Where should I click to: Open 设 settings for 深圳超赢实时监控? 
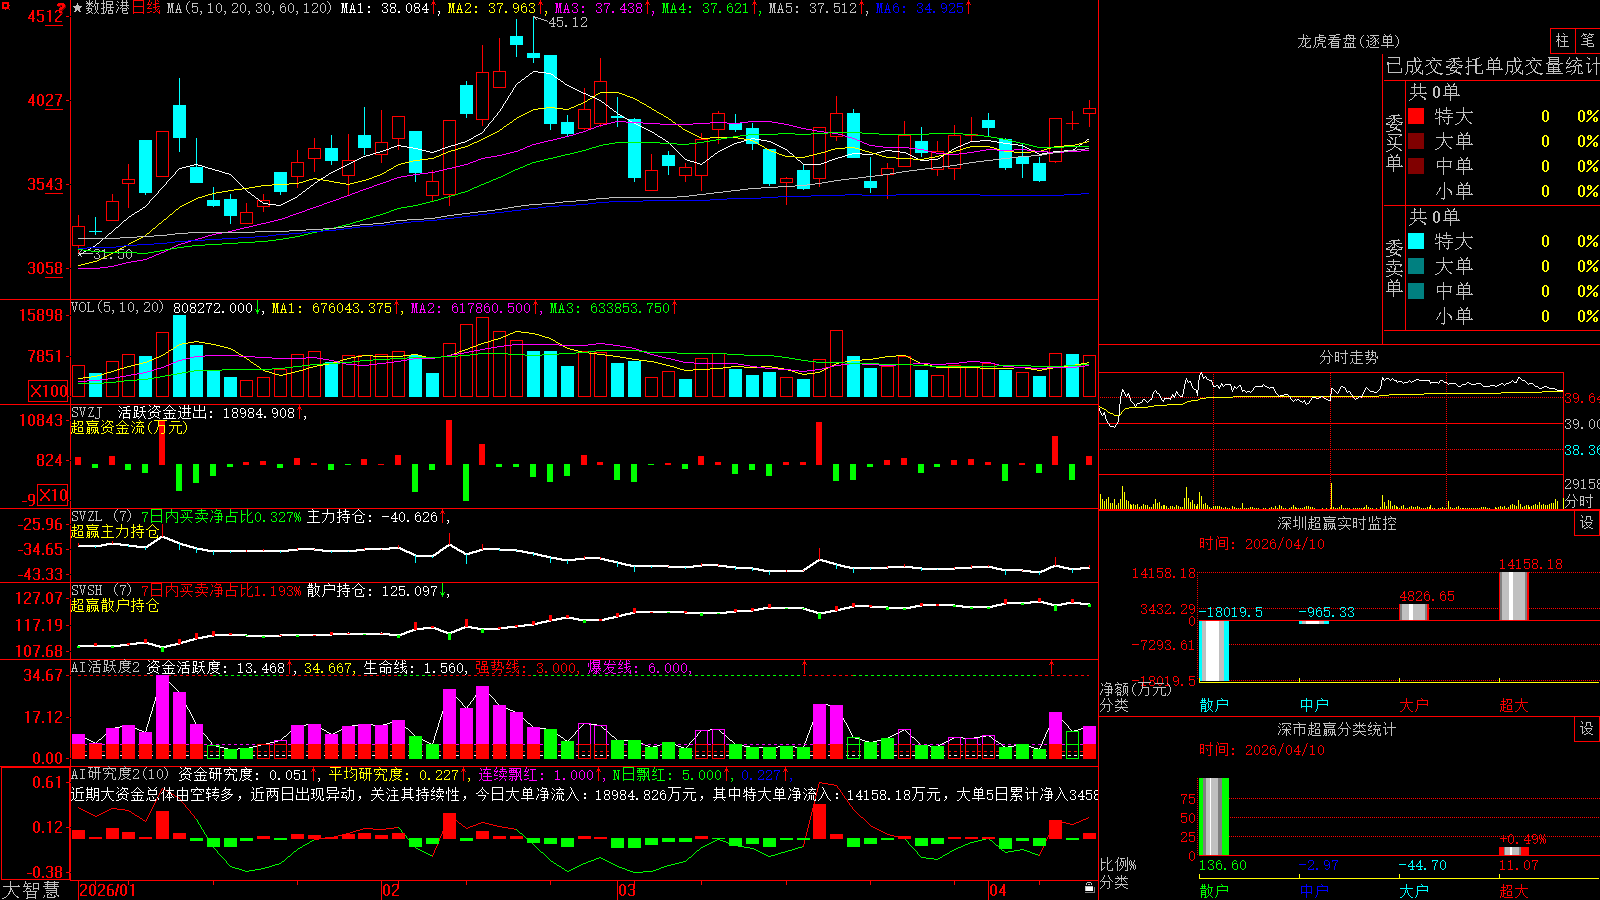pos(1586,523)
